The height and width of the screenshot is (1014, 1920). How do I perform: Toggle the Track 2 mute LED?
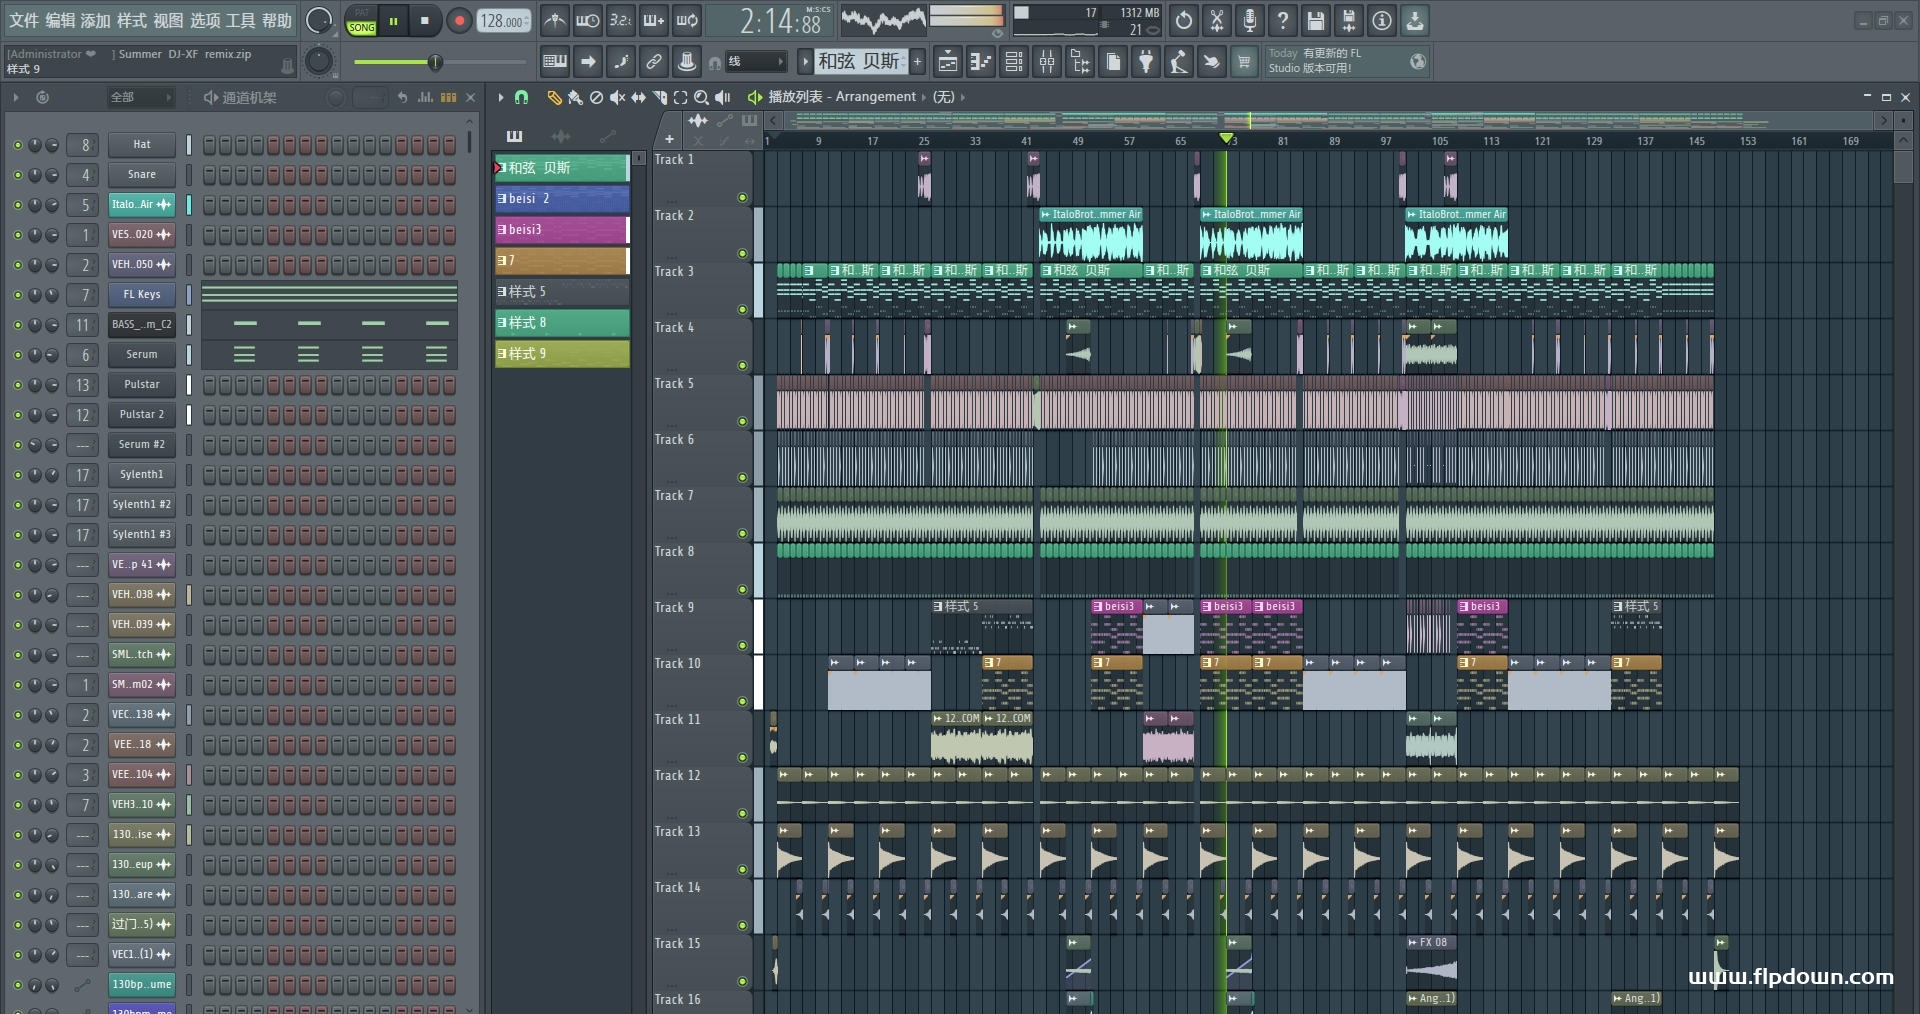tap(742, 254)
